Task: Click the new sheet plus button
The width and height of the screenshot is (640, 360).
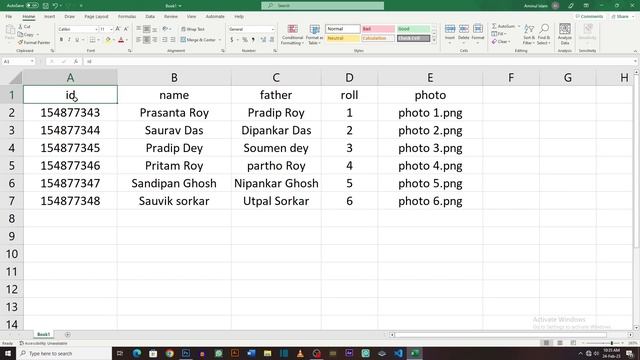Action: pos(68,335)
